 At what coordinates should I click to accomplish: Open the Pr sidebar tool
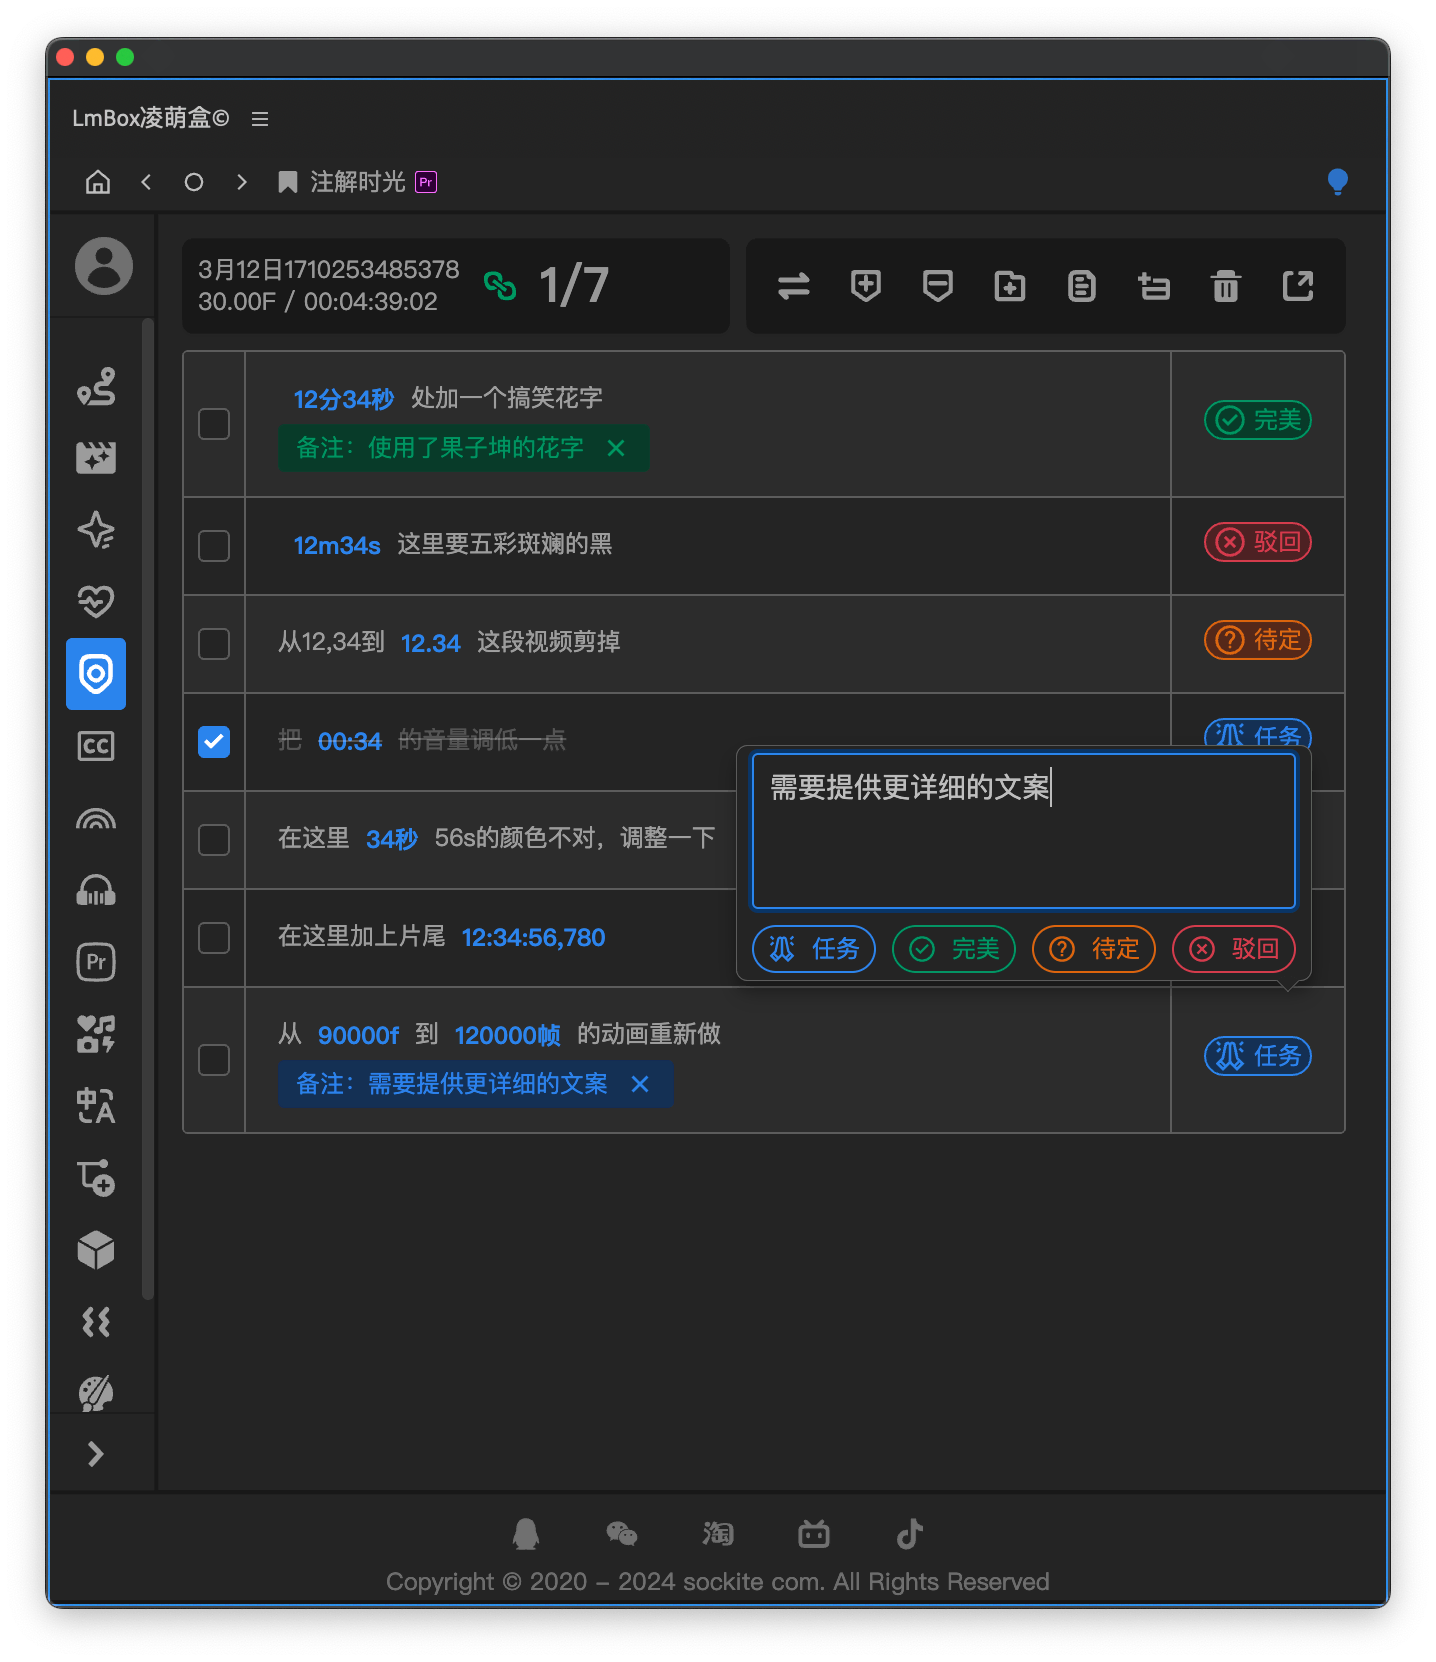coord(96,962)
